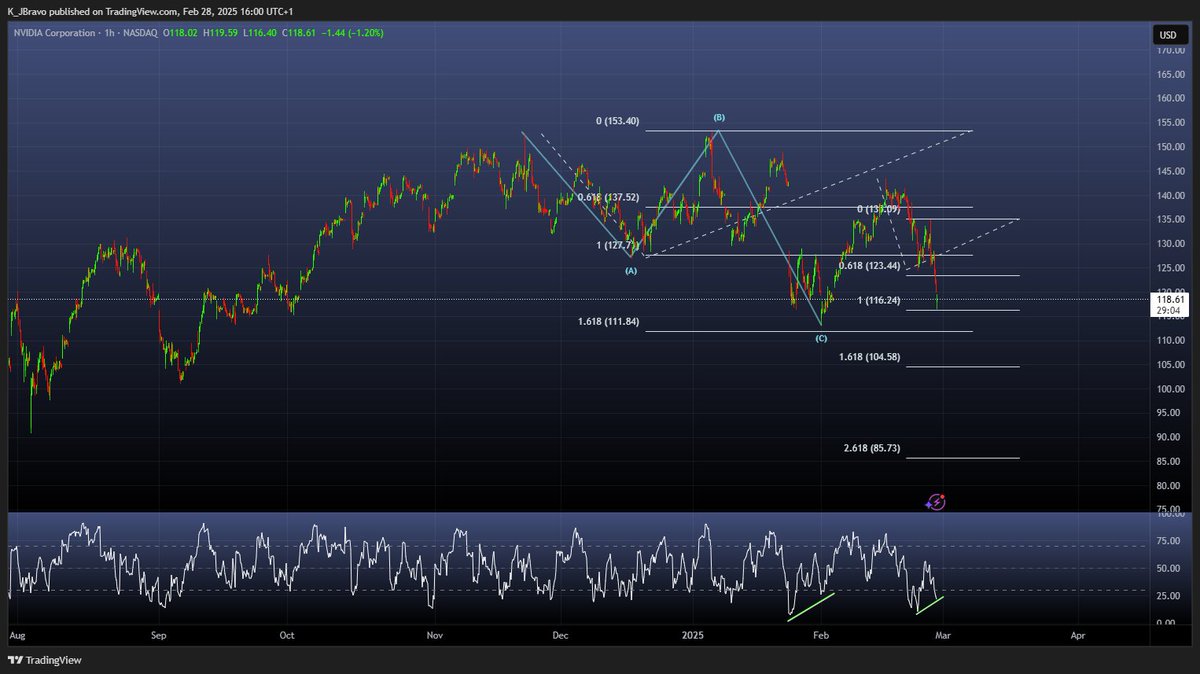The width and height of the screenshot is (1200, 674).
Task: Click the 29:04 bar countdown label
Action: coord(1170,311)
